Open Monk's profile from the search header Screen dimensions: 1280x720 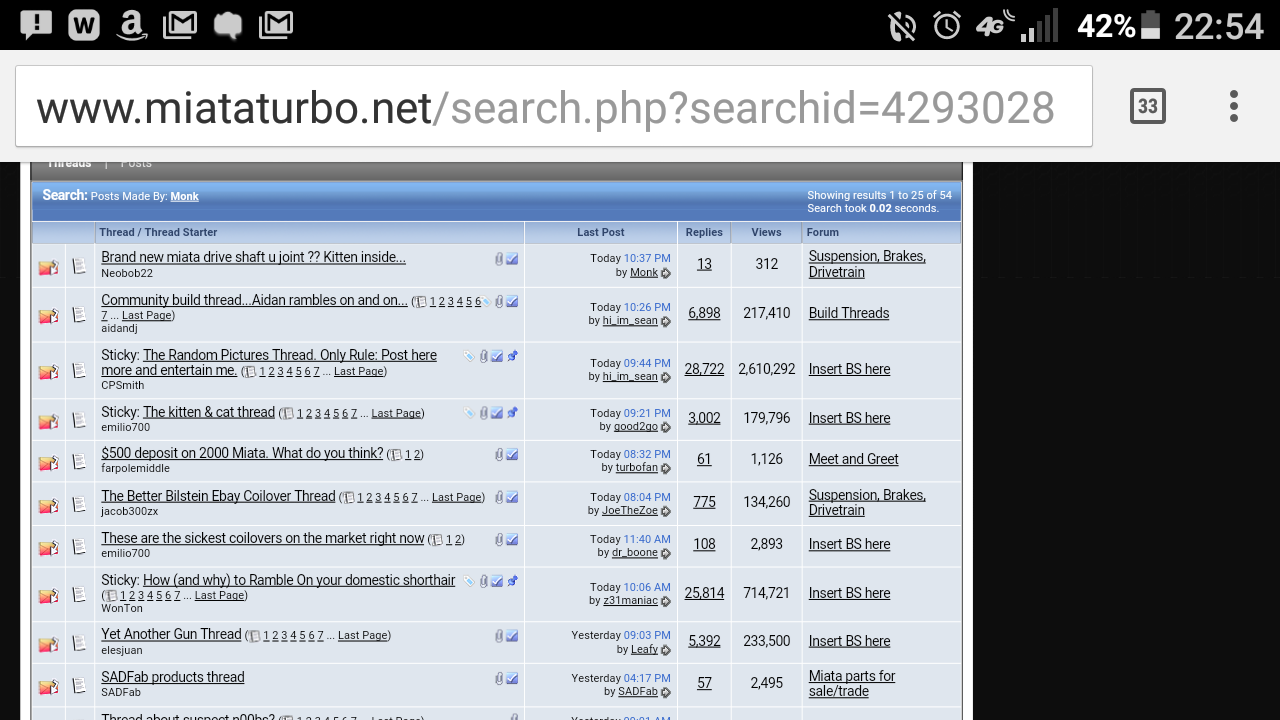click(x=184, y=197)
